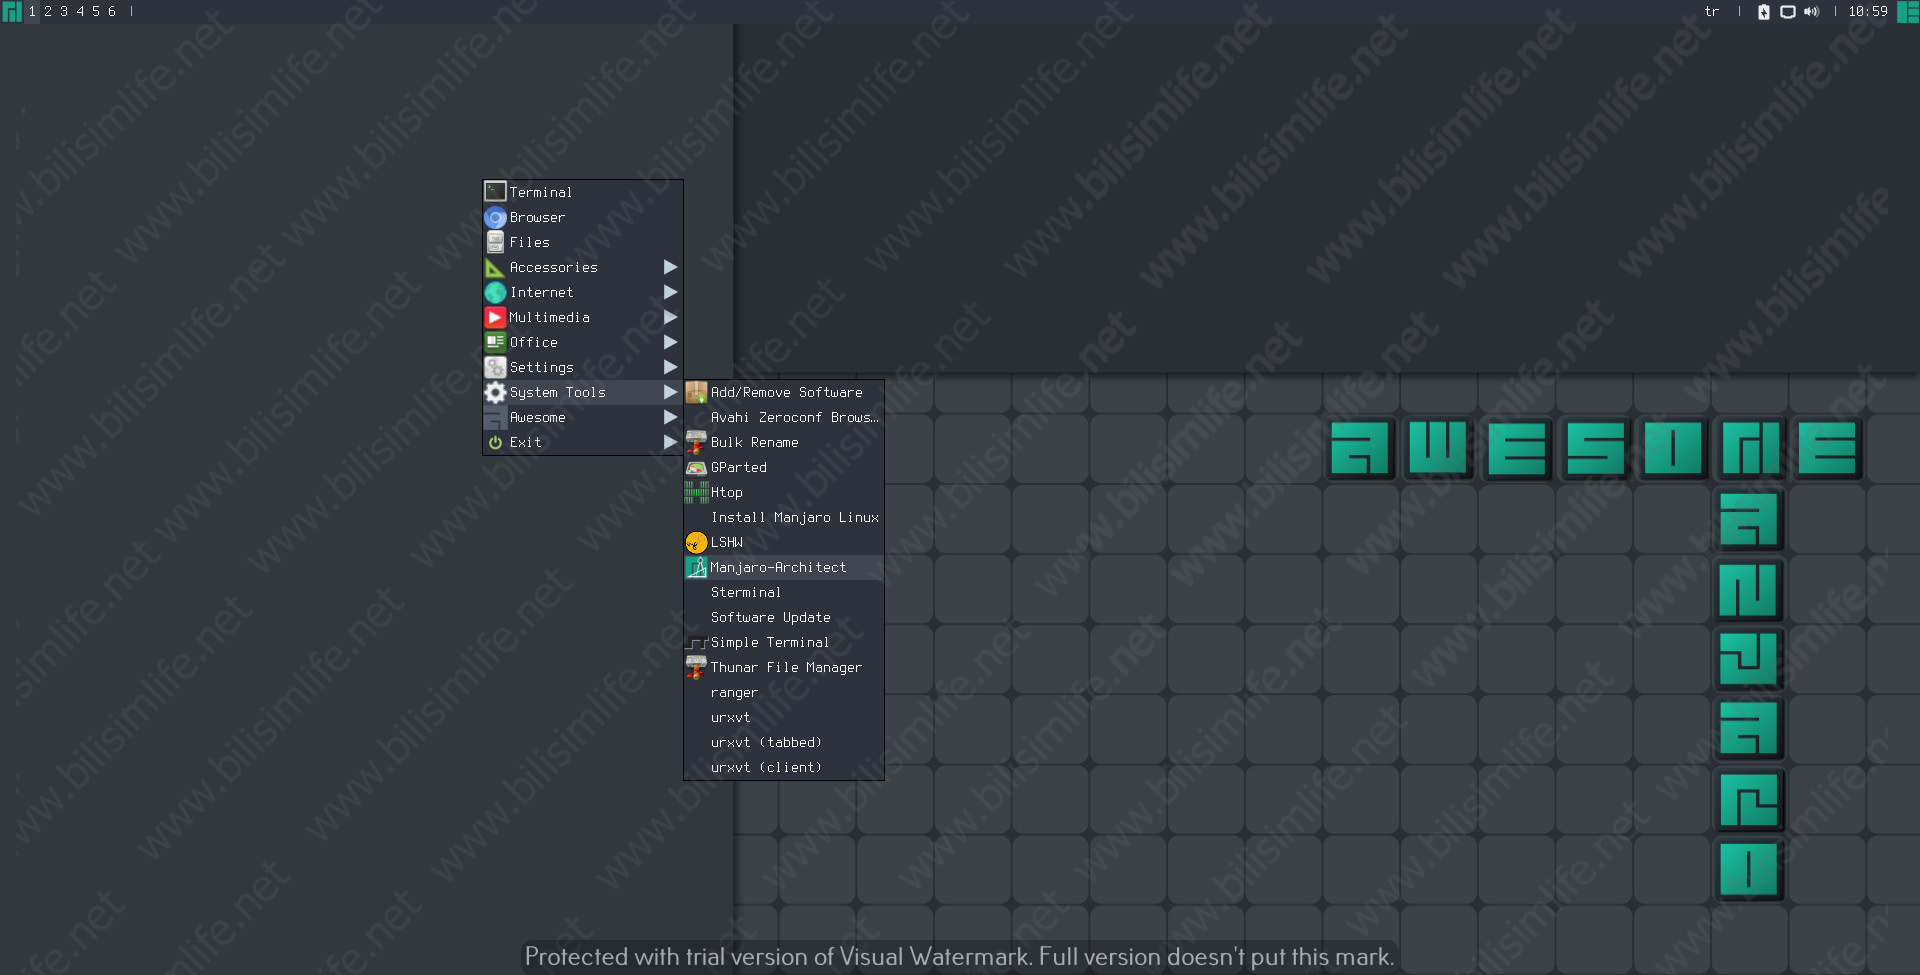1920x975 pixels.
Task: Open the Internet submenu entry
Action: click(x=583, y=292)
